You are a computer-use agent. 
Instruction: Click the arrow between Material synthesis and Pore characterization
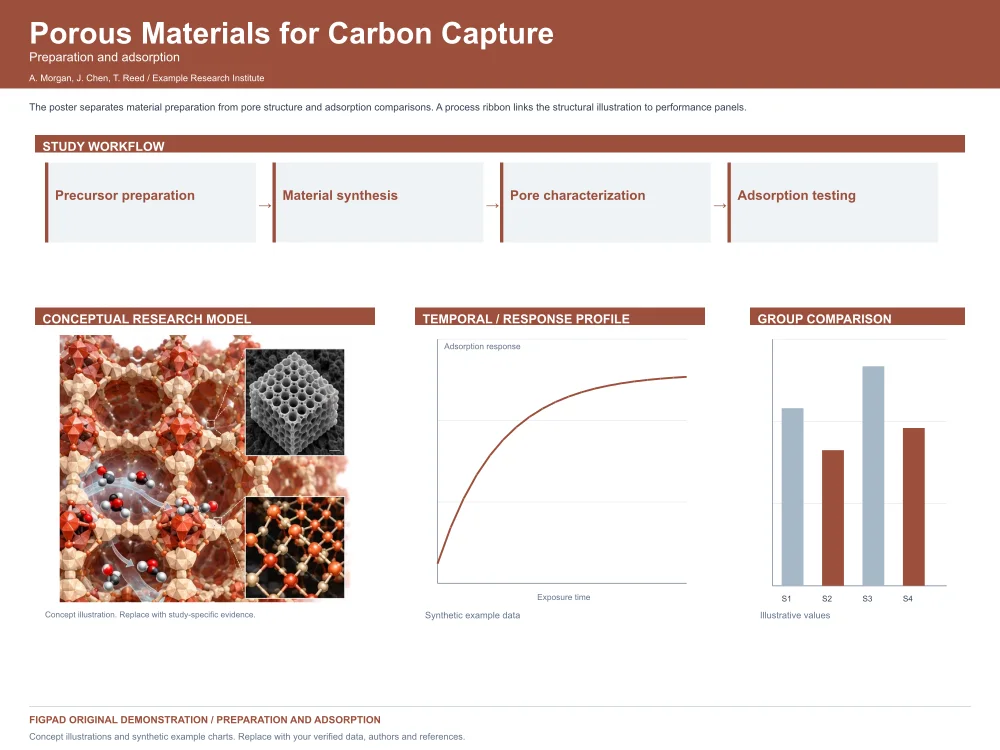[492, 206]
